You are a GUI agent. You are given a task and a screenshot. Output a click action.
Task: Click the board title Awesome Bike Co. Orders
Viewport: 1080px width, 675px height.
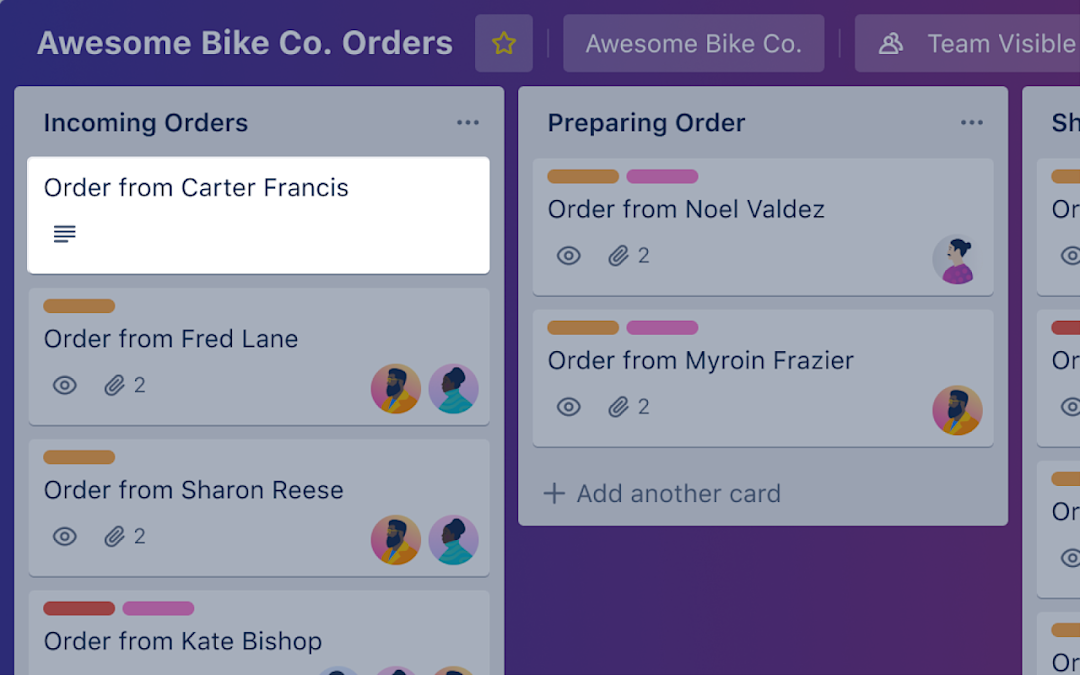tap(244, 43)
